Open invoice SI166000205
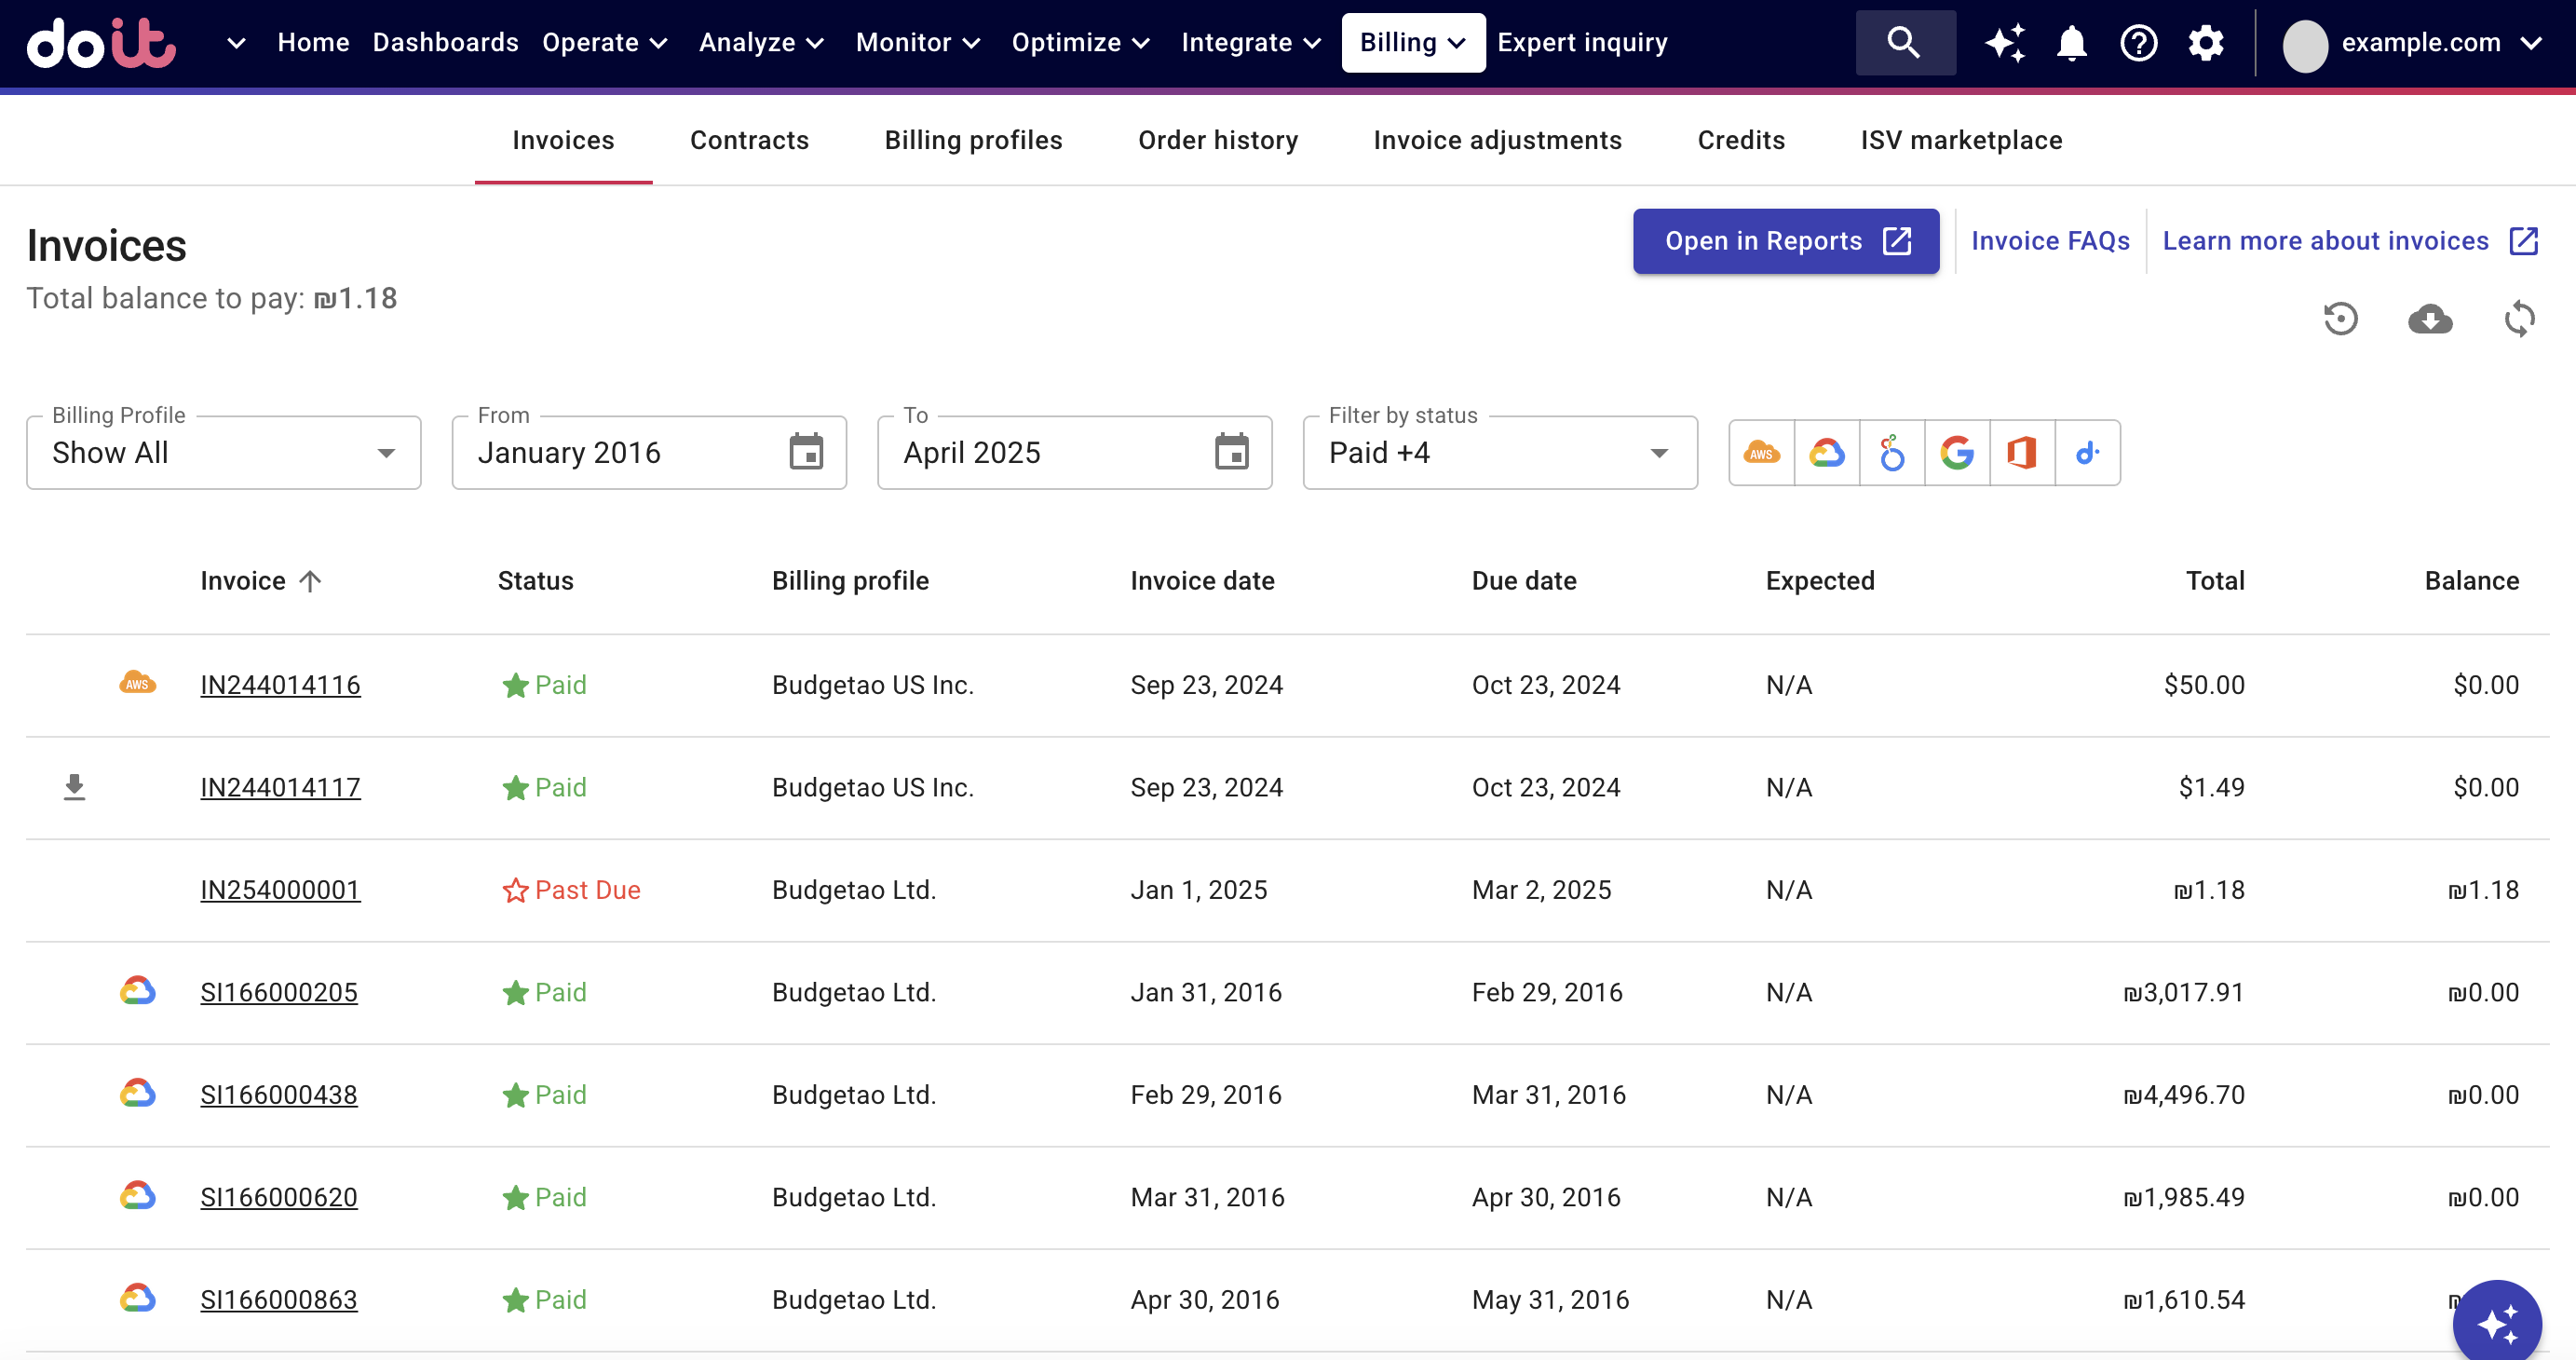2576x1360 pixels. point(279,992)
